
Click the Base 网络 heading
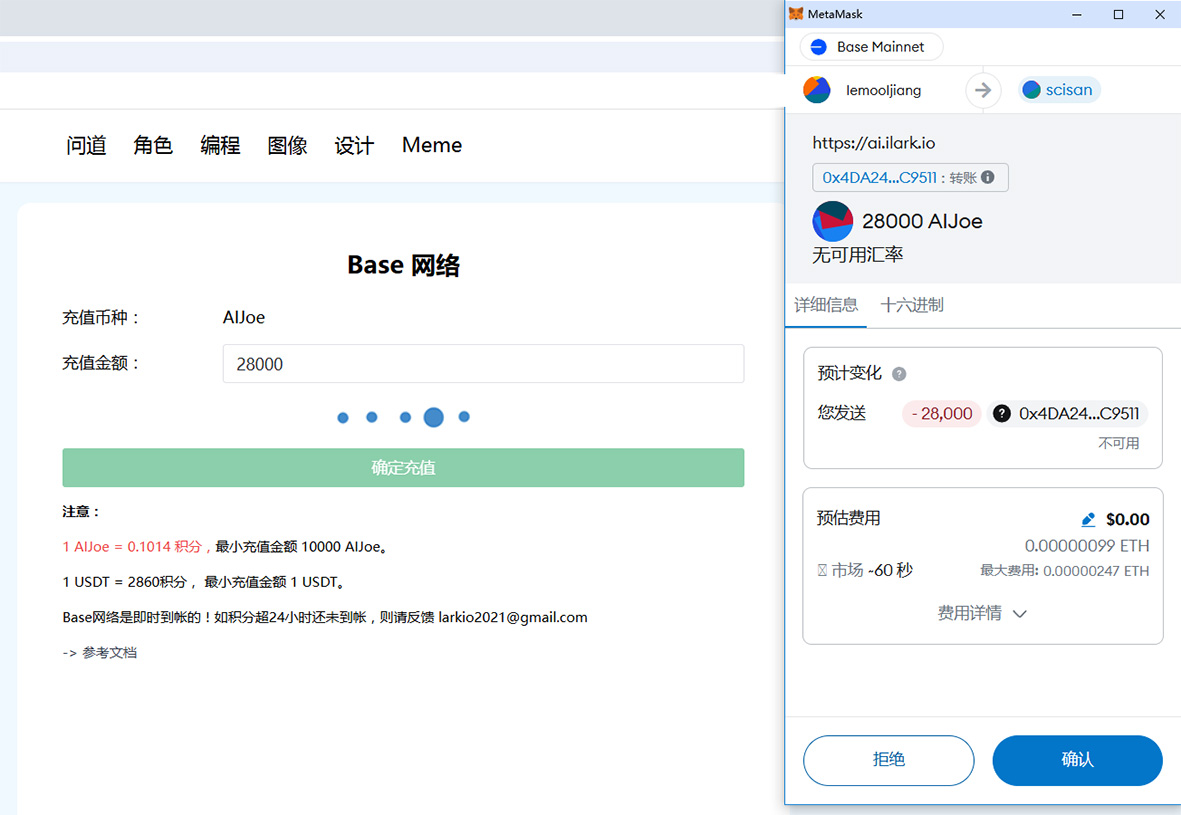[x=403, y=265]
